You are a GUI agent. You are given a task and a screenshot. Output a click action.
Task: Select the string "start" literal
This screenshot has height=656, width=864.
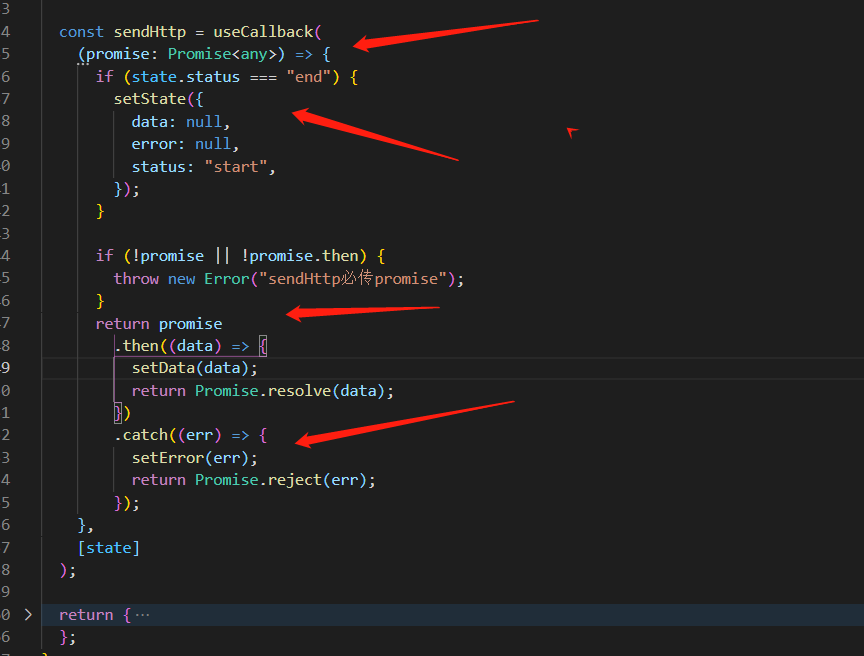[235, 166]
